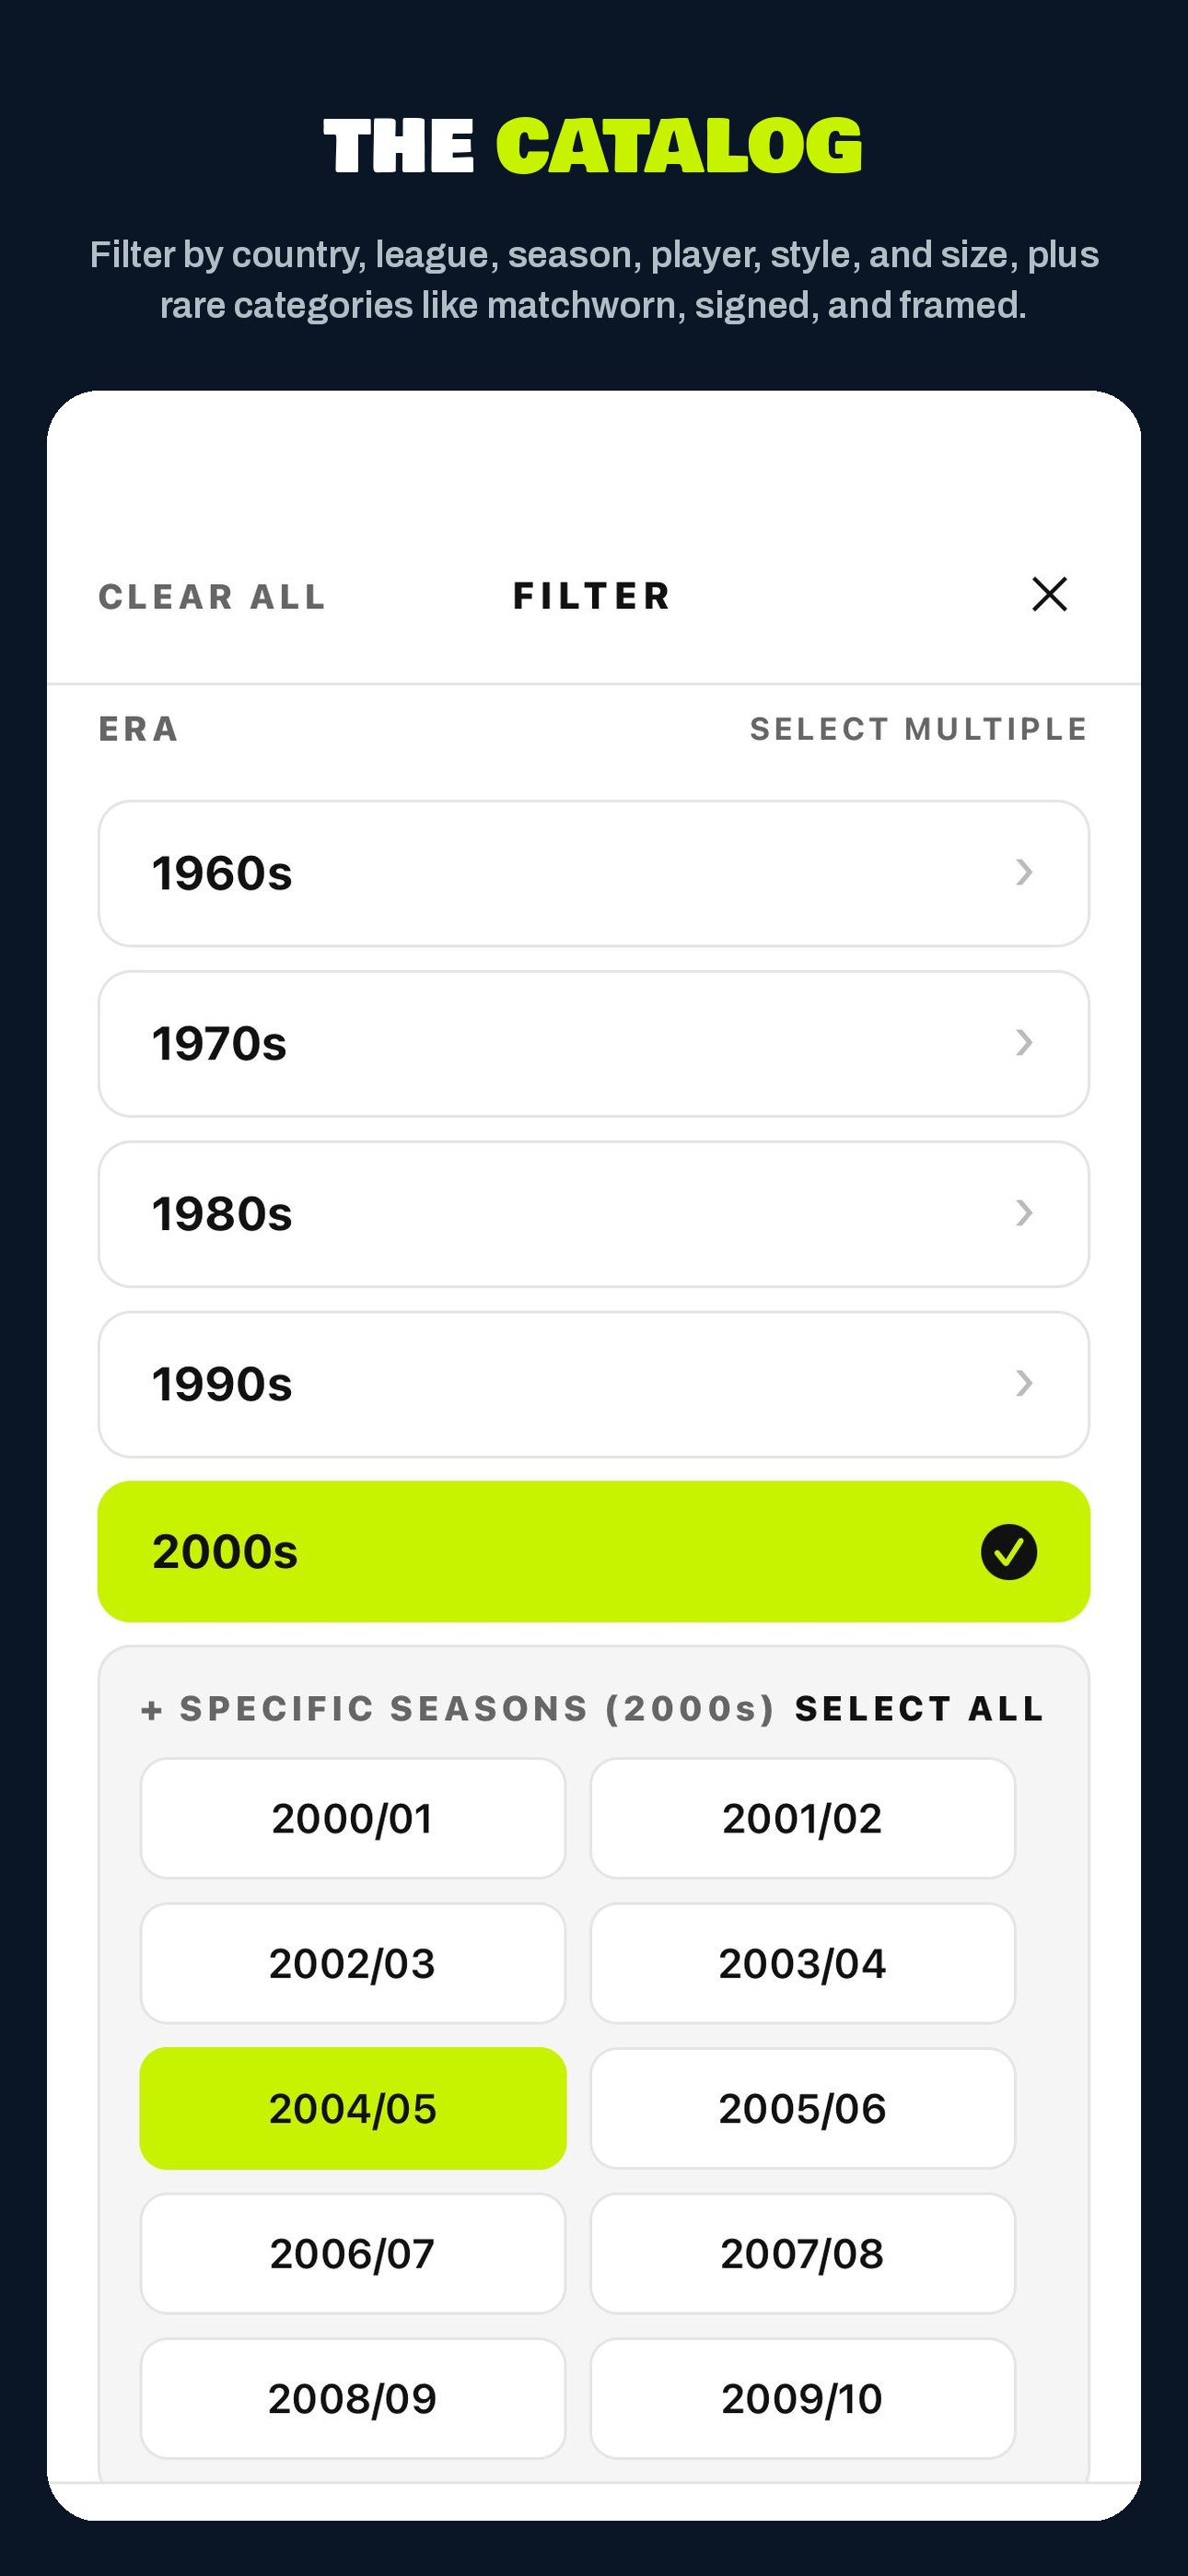The width and height of the screenshot is (1188, 2576).
Task: Click Select All for 2000s seasons
Action: tap(920, 1708)
